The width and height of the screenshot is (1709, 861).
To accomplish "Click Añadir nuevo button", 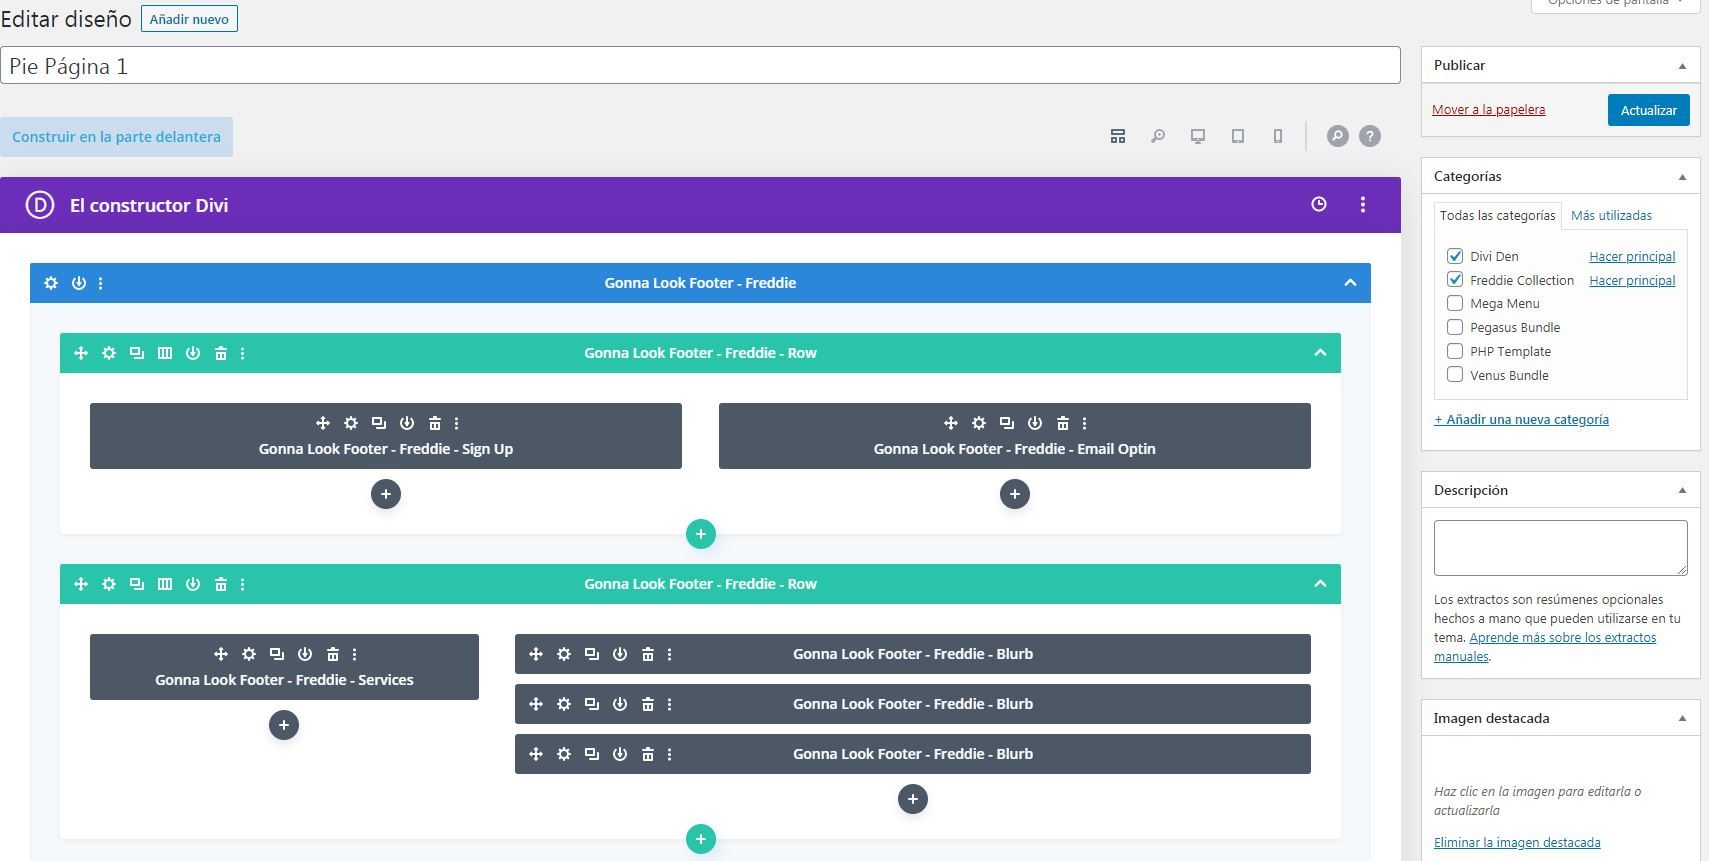I will point(189,19).
